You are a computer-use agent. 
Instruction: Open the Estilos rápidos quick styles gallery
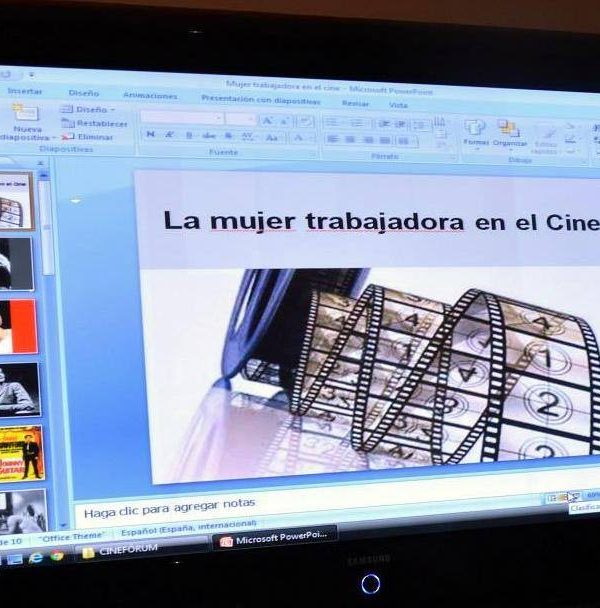pyautogui.click(x=545, y=141)
